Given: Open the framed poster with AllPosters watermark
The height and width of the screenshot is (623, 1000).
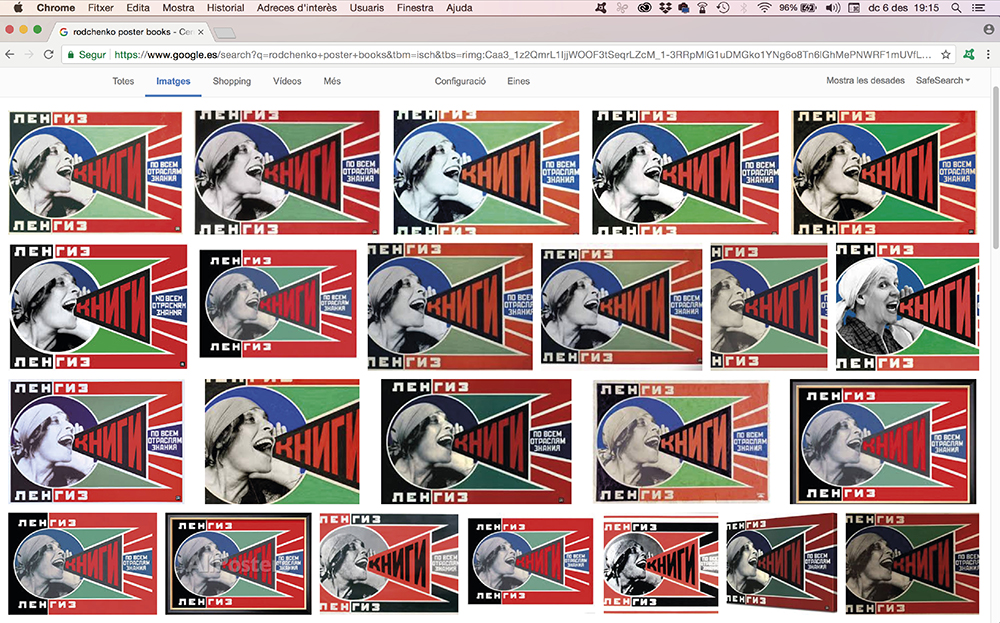Looking at the screenshot, I should [239, 564].
